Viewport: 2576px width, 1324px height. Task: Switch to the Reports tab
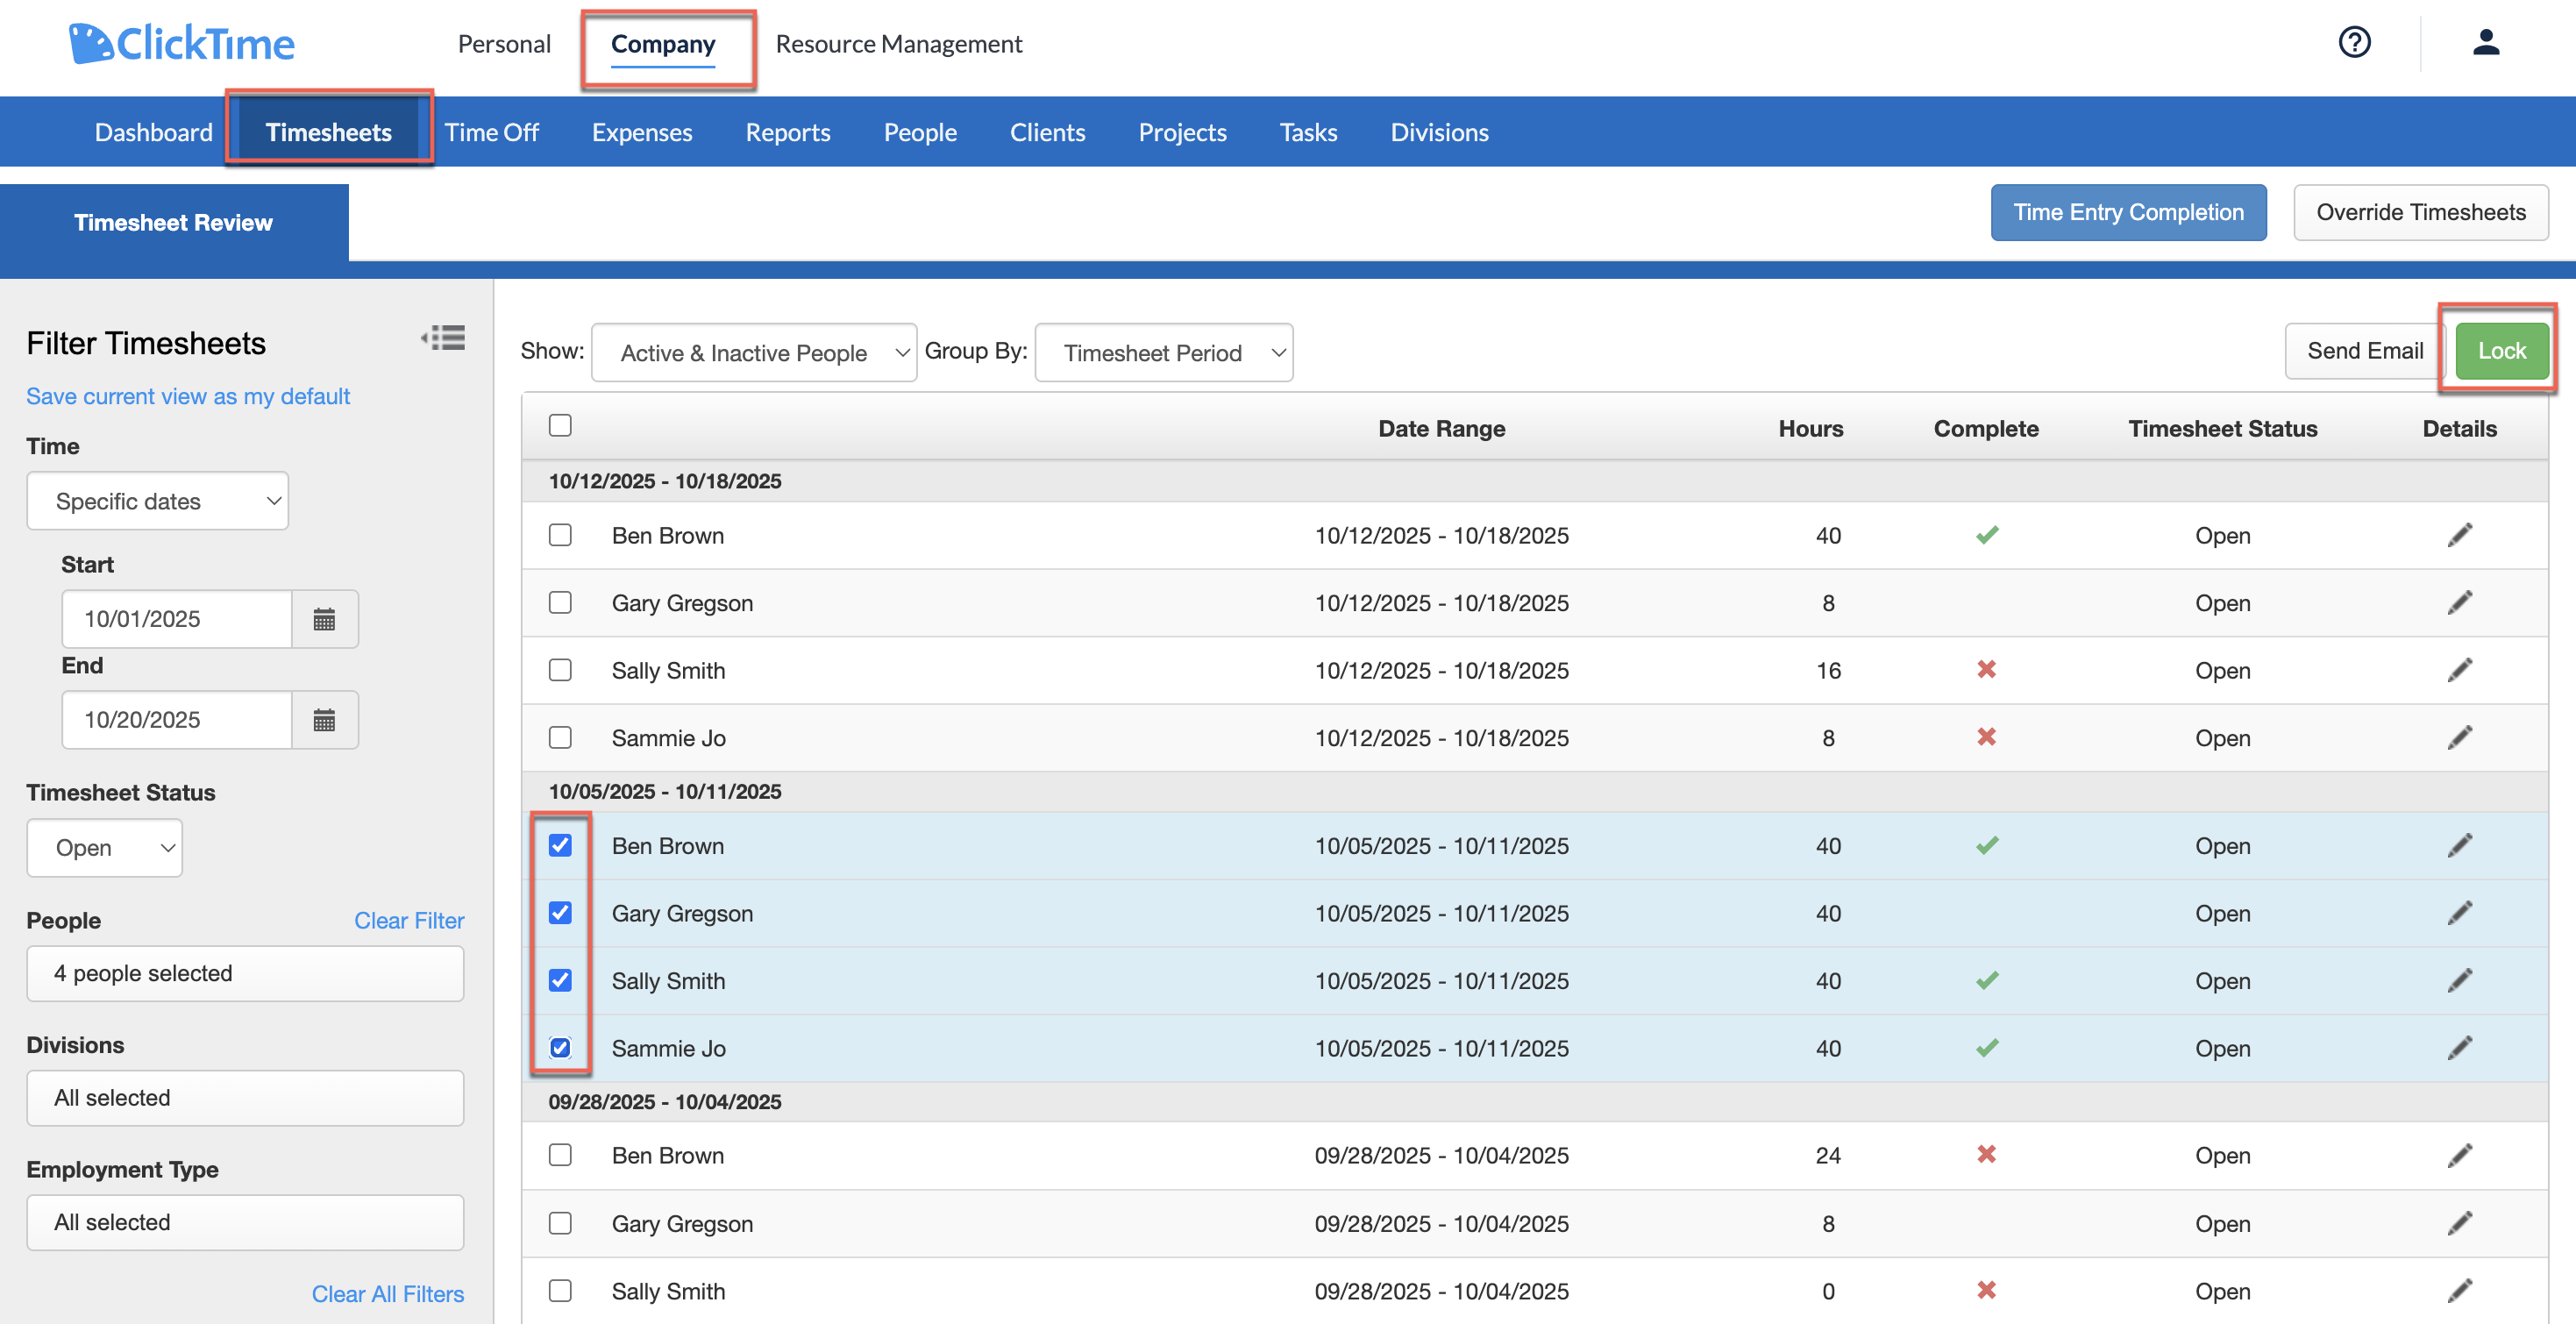[788, 131]
